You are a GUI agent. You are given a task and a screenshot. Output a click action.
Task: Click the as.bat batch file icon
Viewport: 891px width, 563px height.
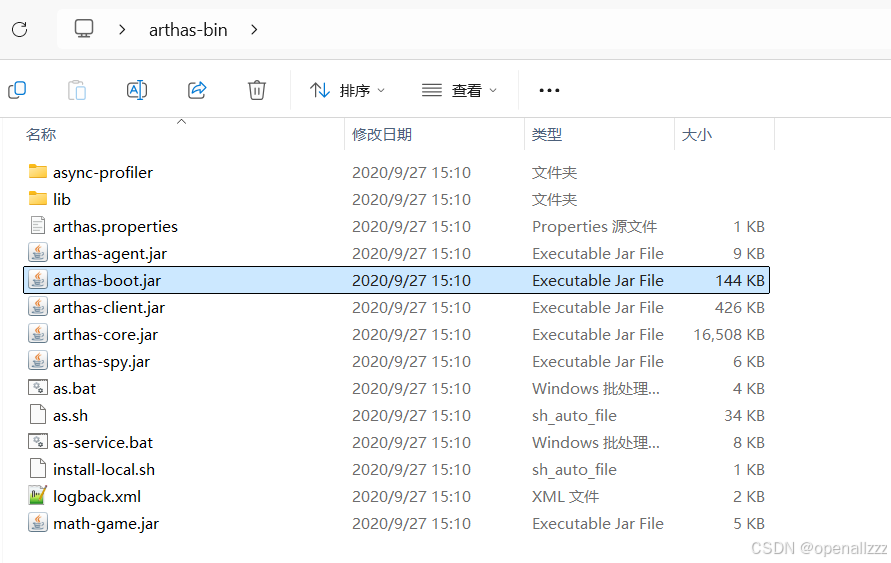tap(38, 387)
